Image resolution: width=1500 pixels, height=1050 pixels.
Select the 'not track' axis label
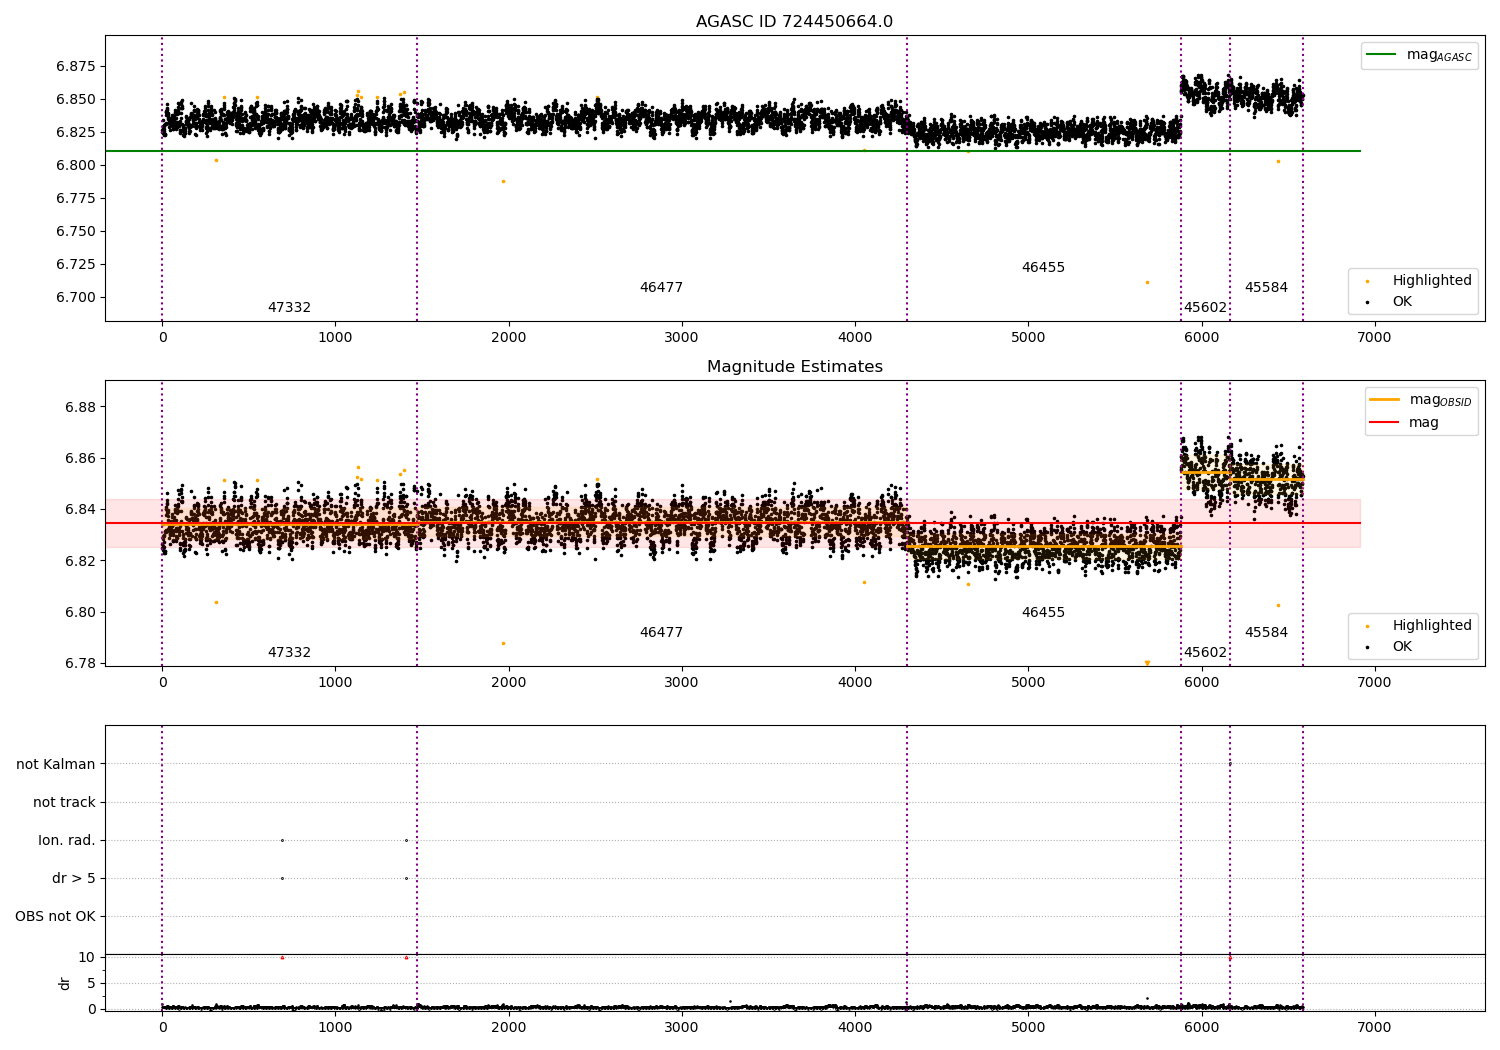(x=64, y=802)
